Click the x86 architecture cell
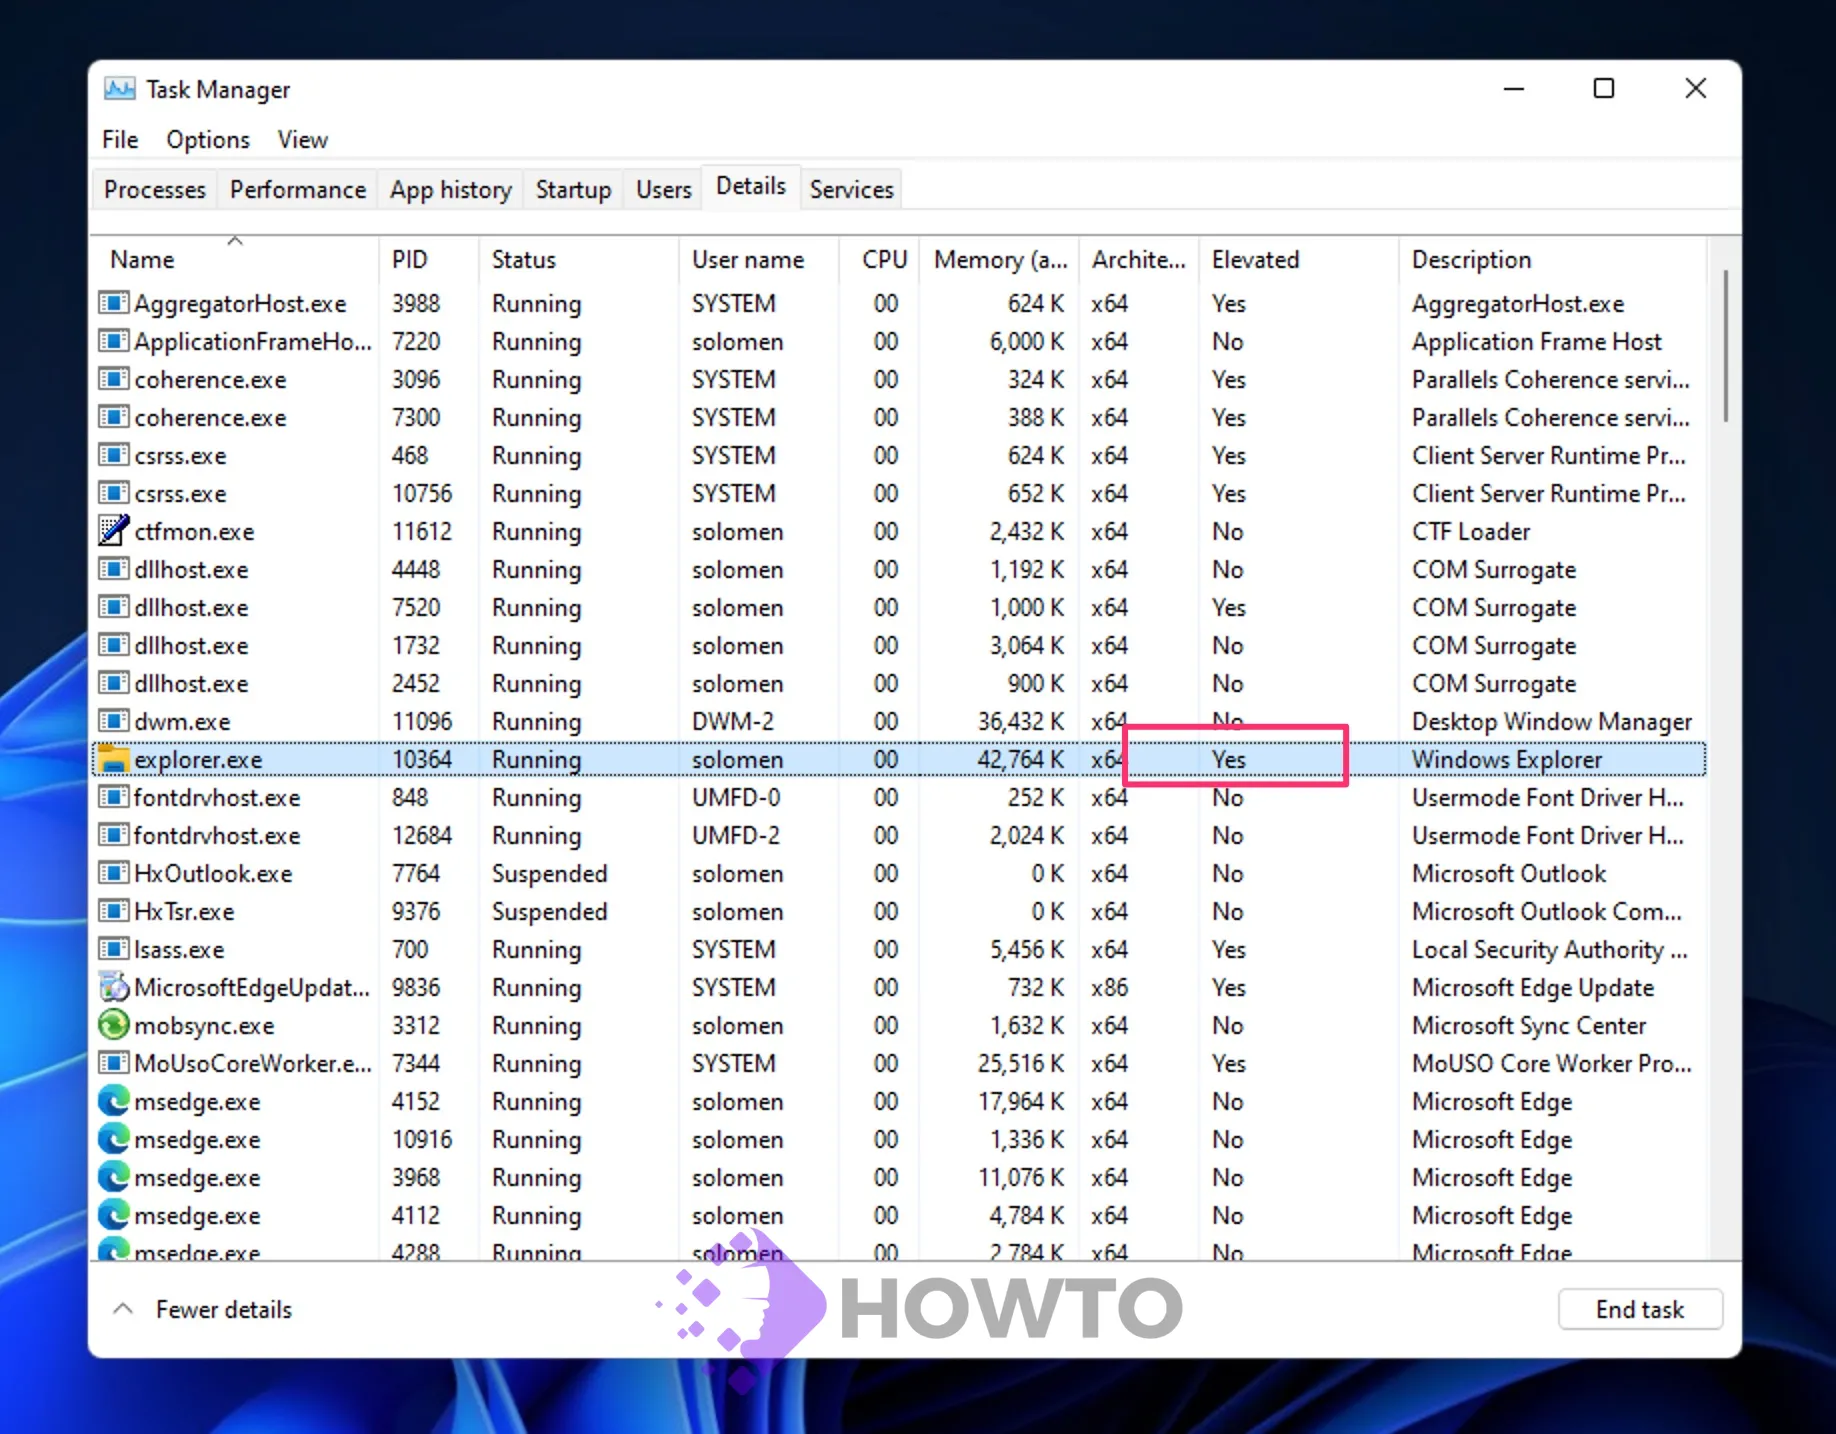This screenshot has height=1434, width=1836. point(1110,988)
